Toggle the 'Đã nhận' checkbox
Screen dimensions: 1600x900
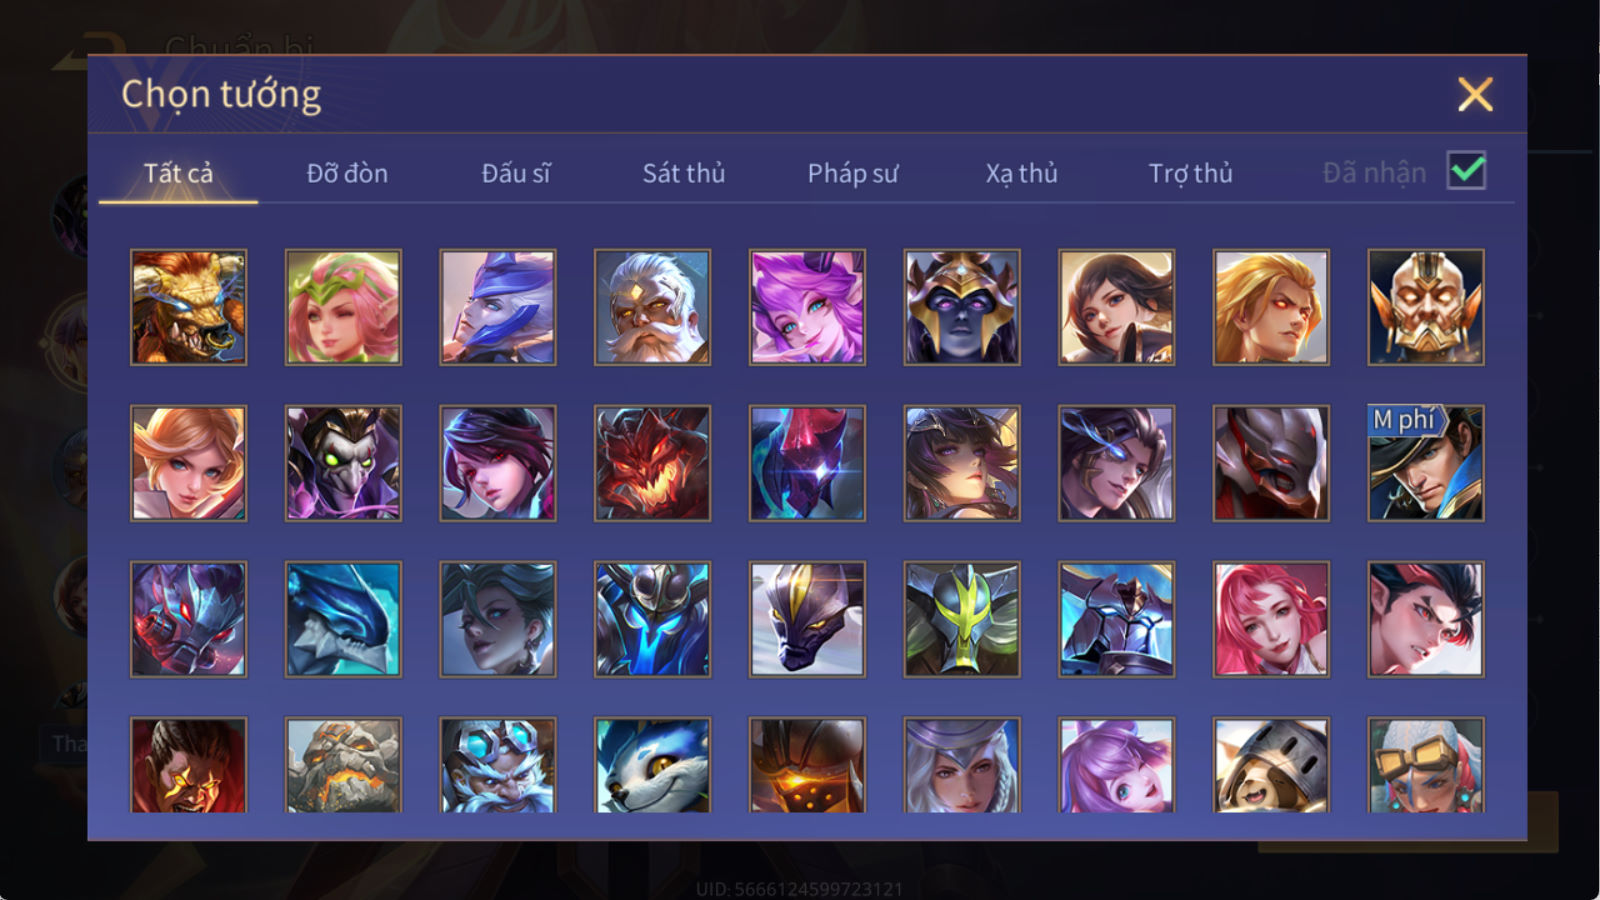[1466, 171]
